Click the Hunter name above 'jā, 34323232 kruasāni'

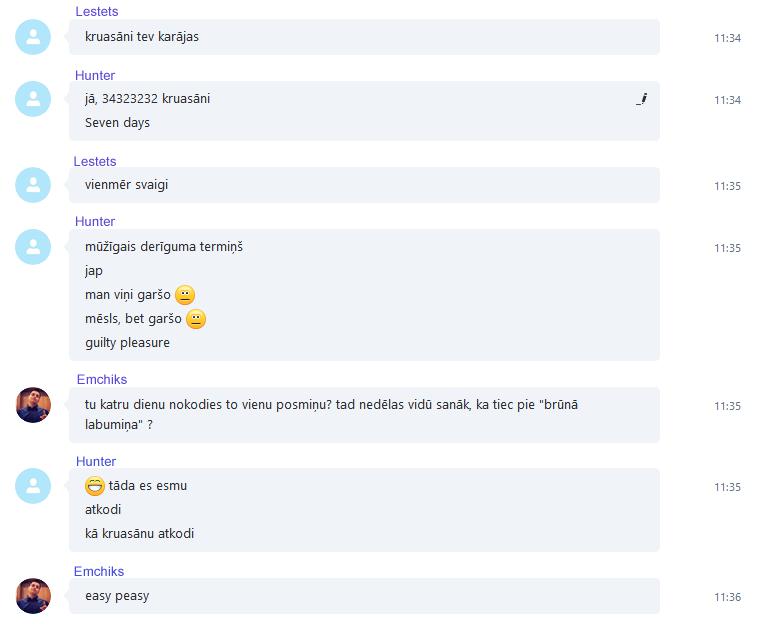95,75
